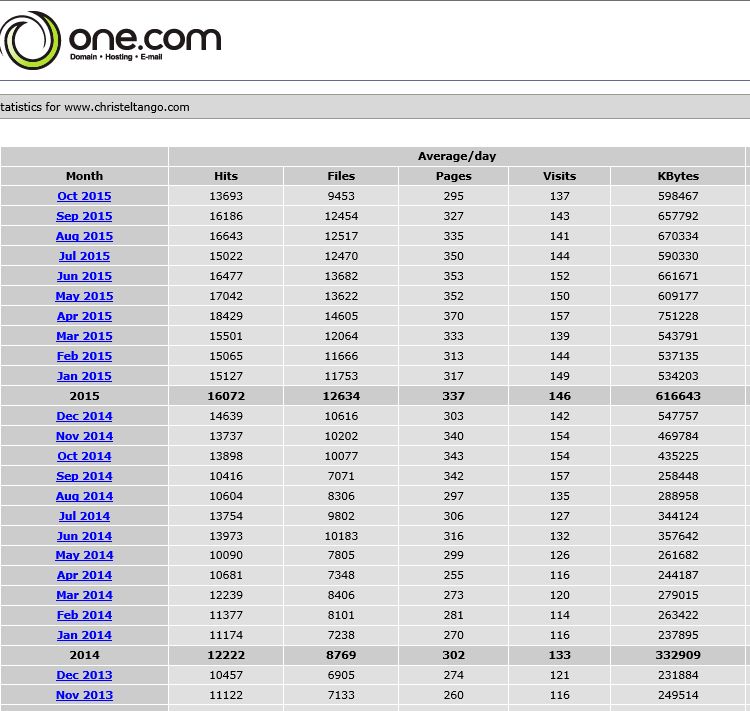Click the Files column header

(x=341, y=176)
